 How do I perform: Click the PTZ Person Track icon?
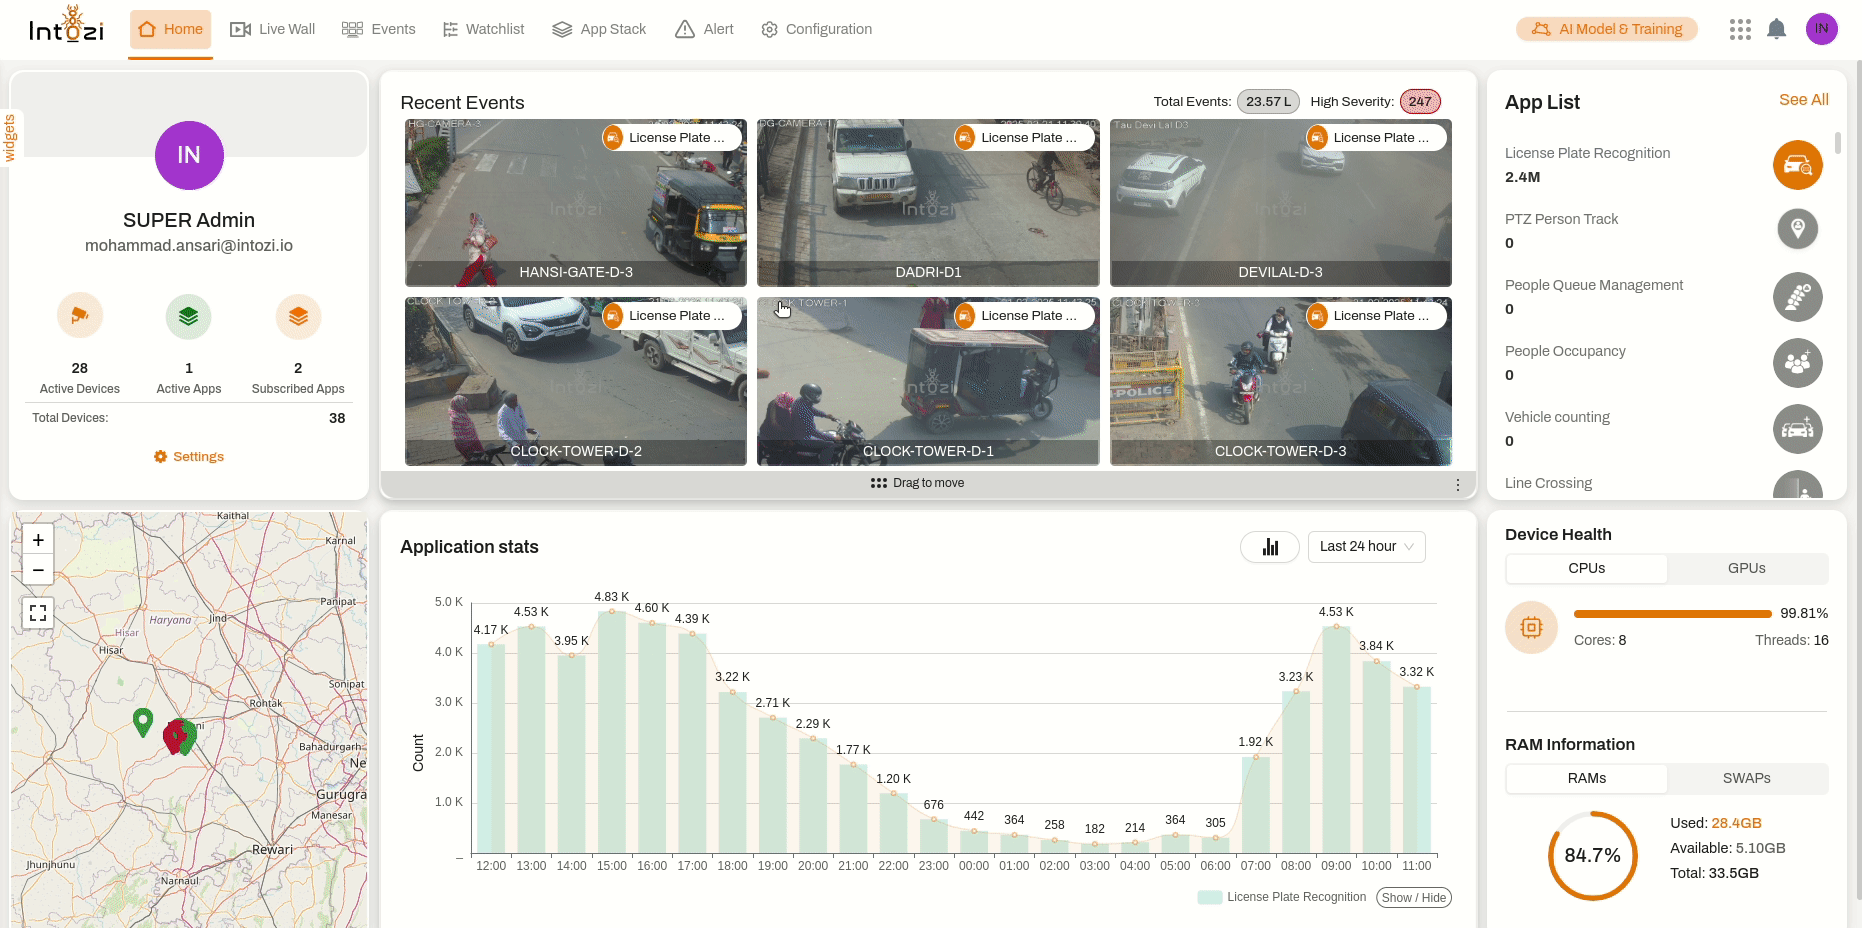pos(1797,229)
